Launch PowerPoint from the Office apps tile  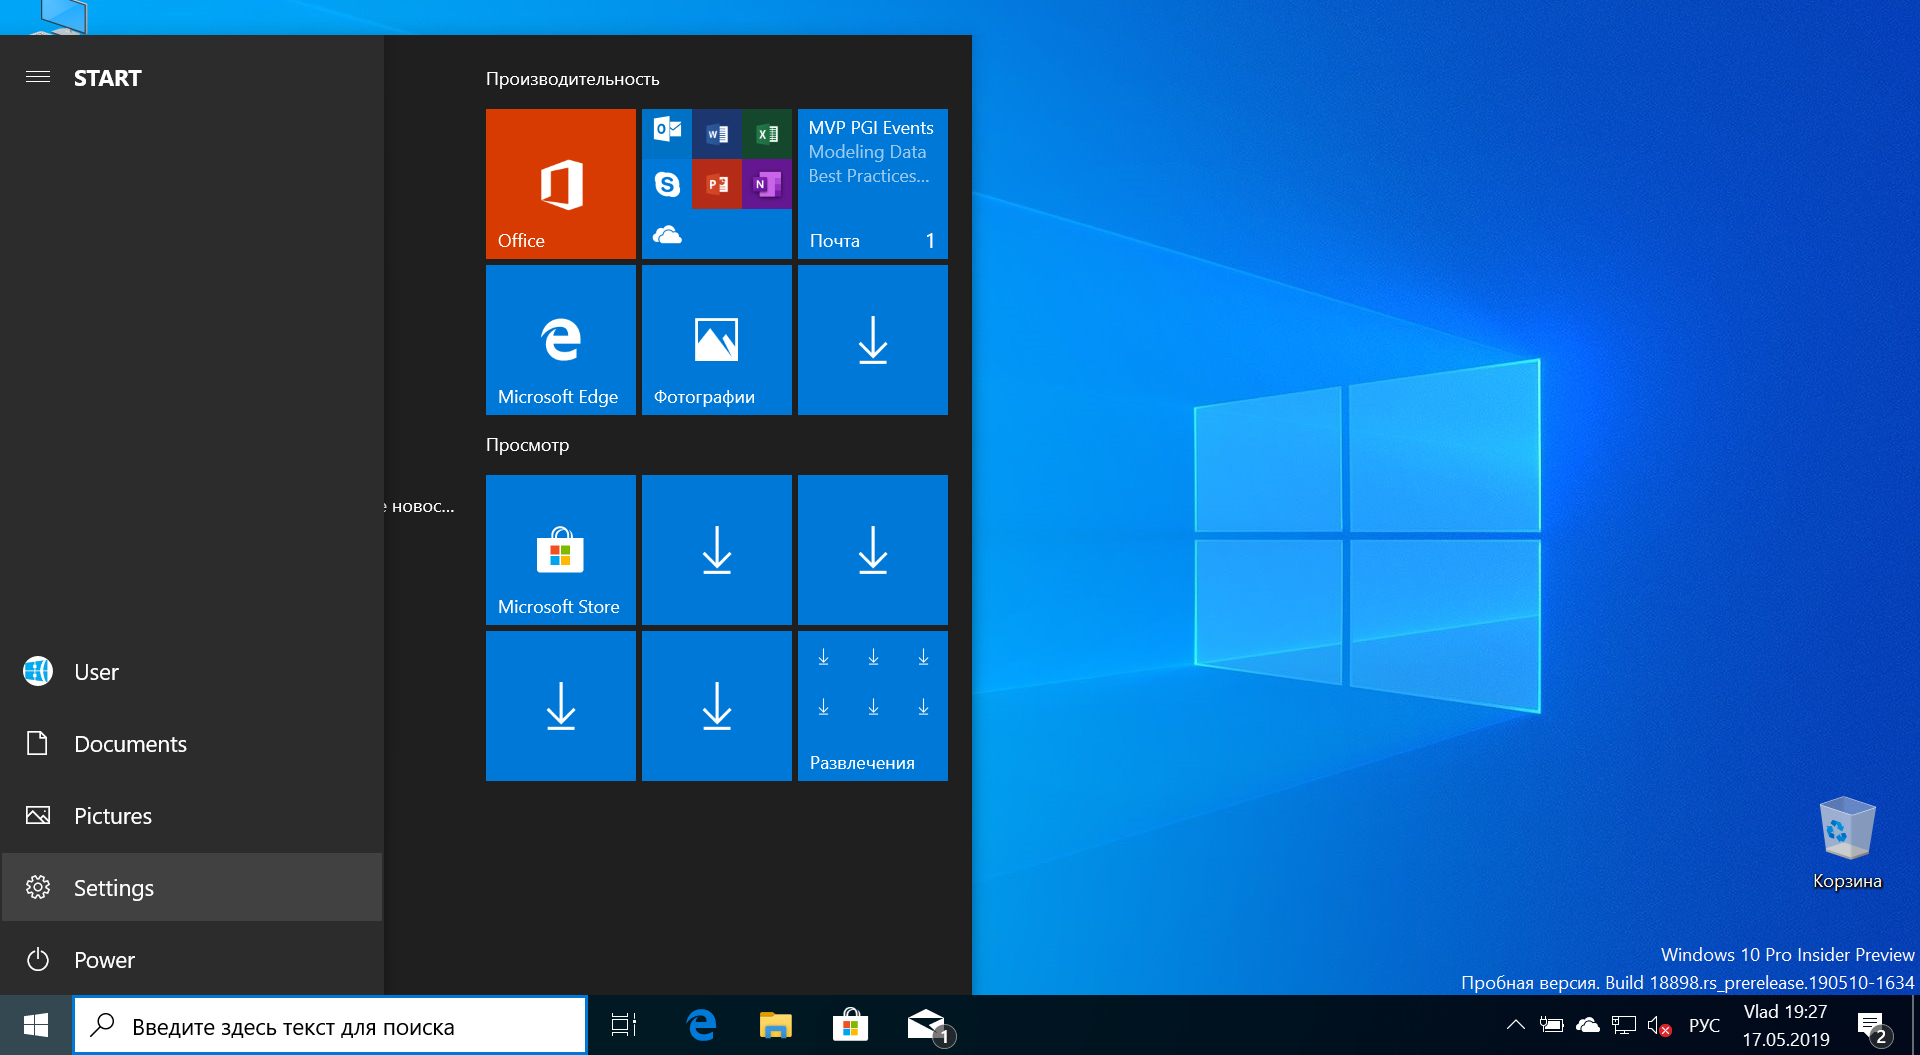[x=717, y=184]
